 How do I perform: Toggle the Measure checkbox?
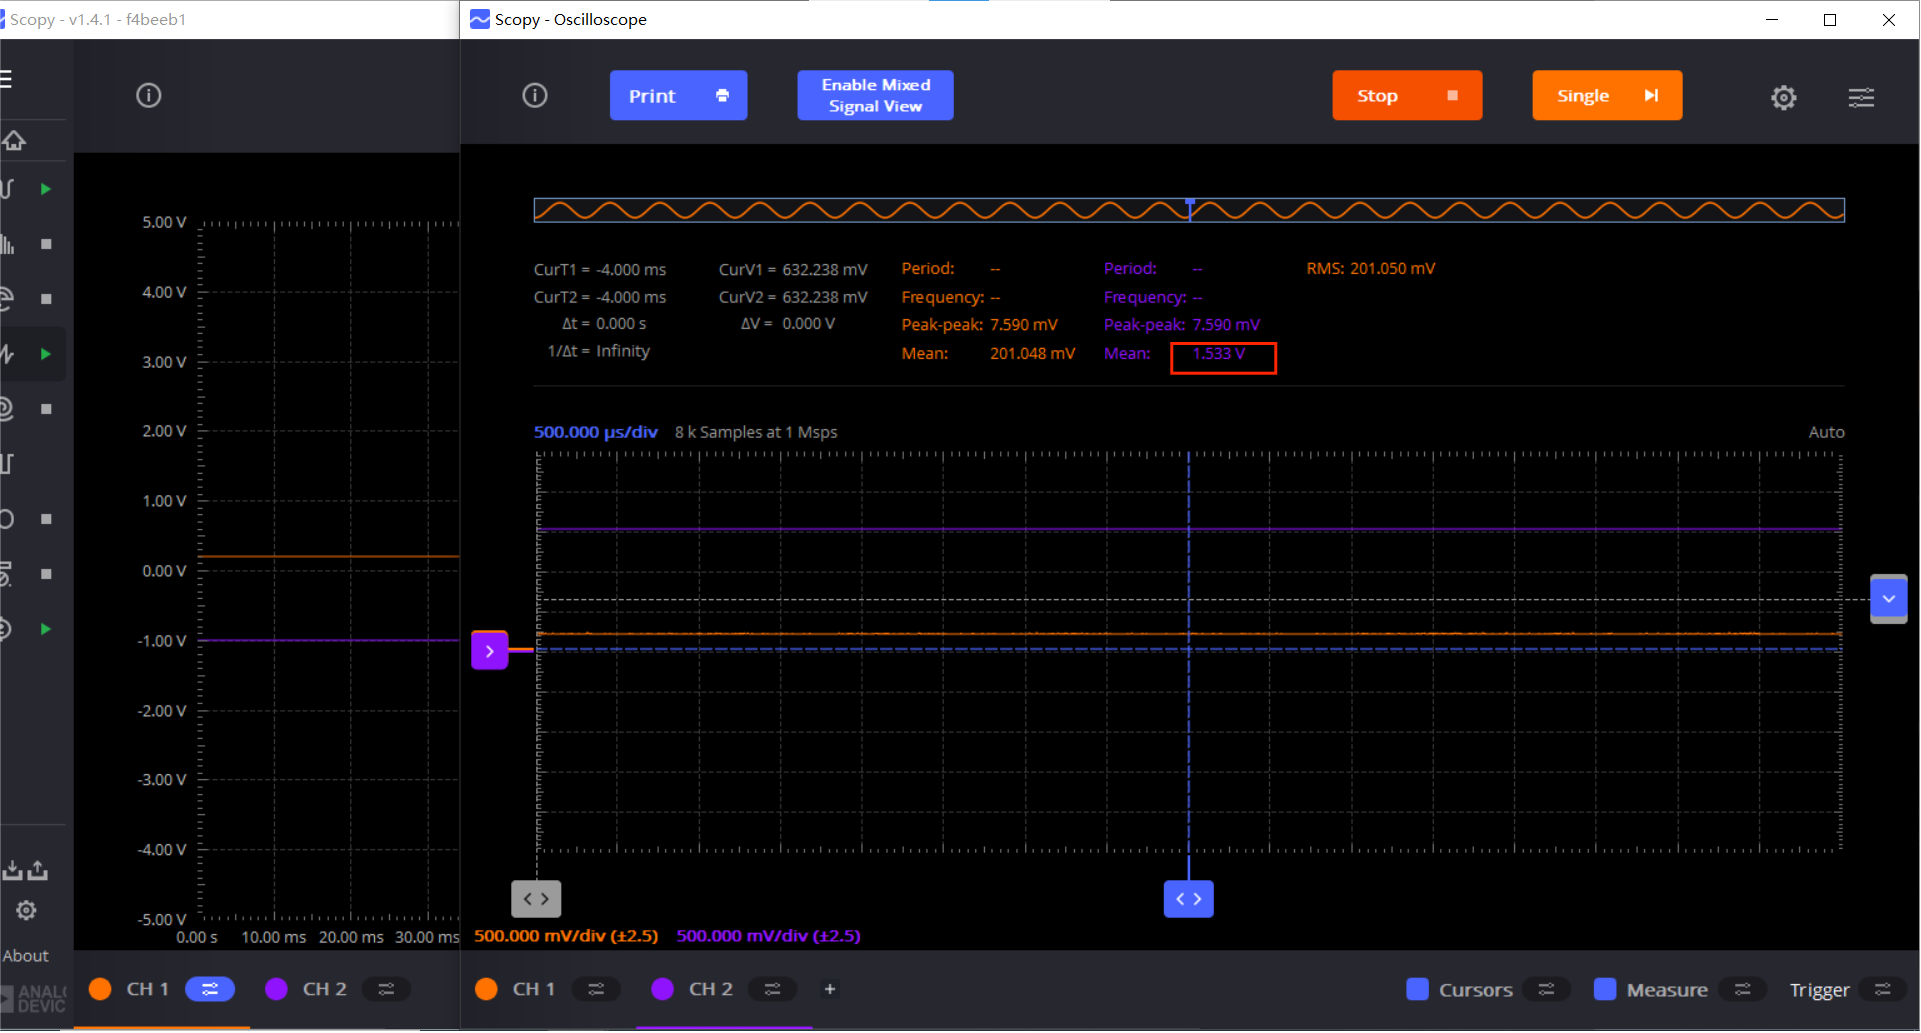1605,989
